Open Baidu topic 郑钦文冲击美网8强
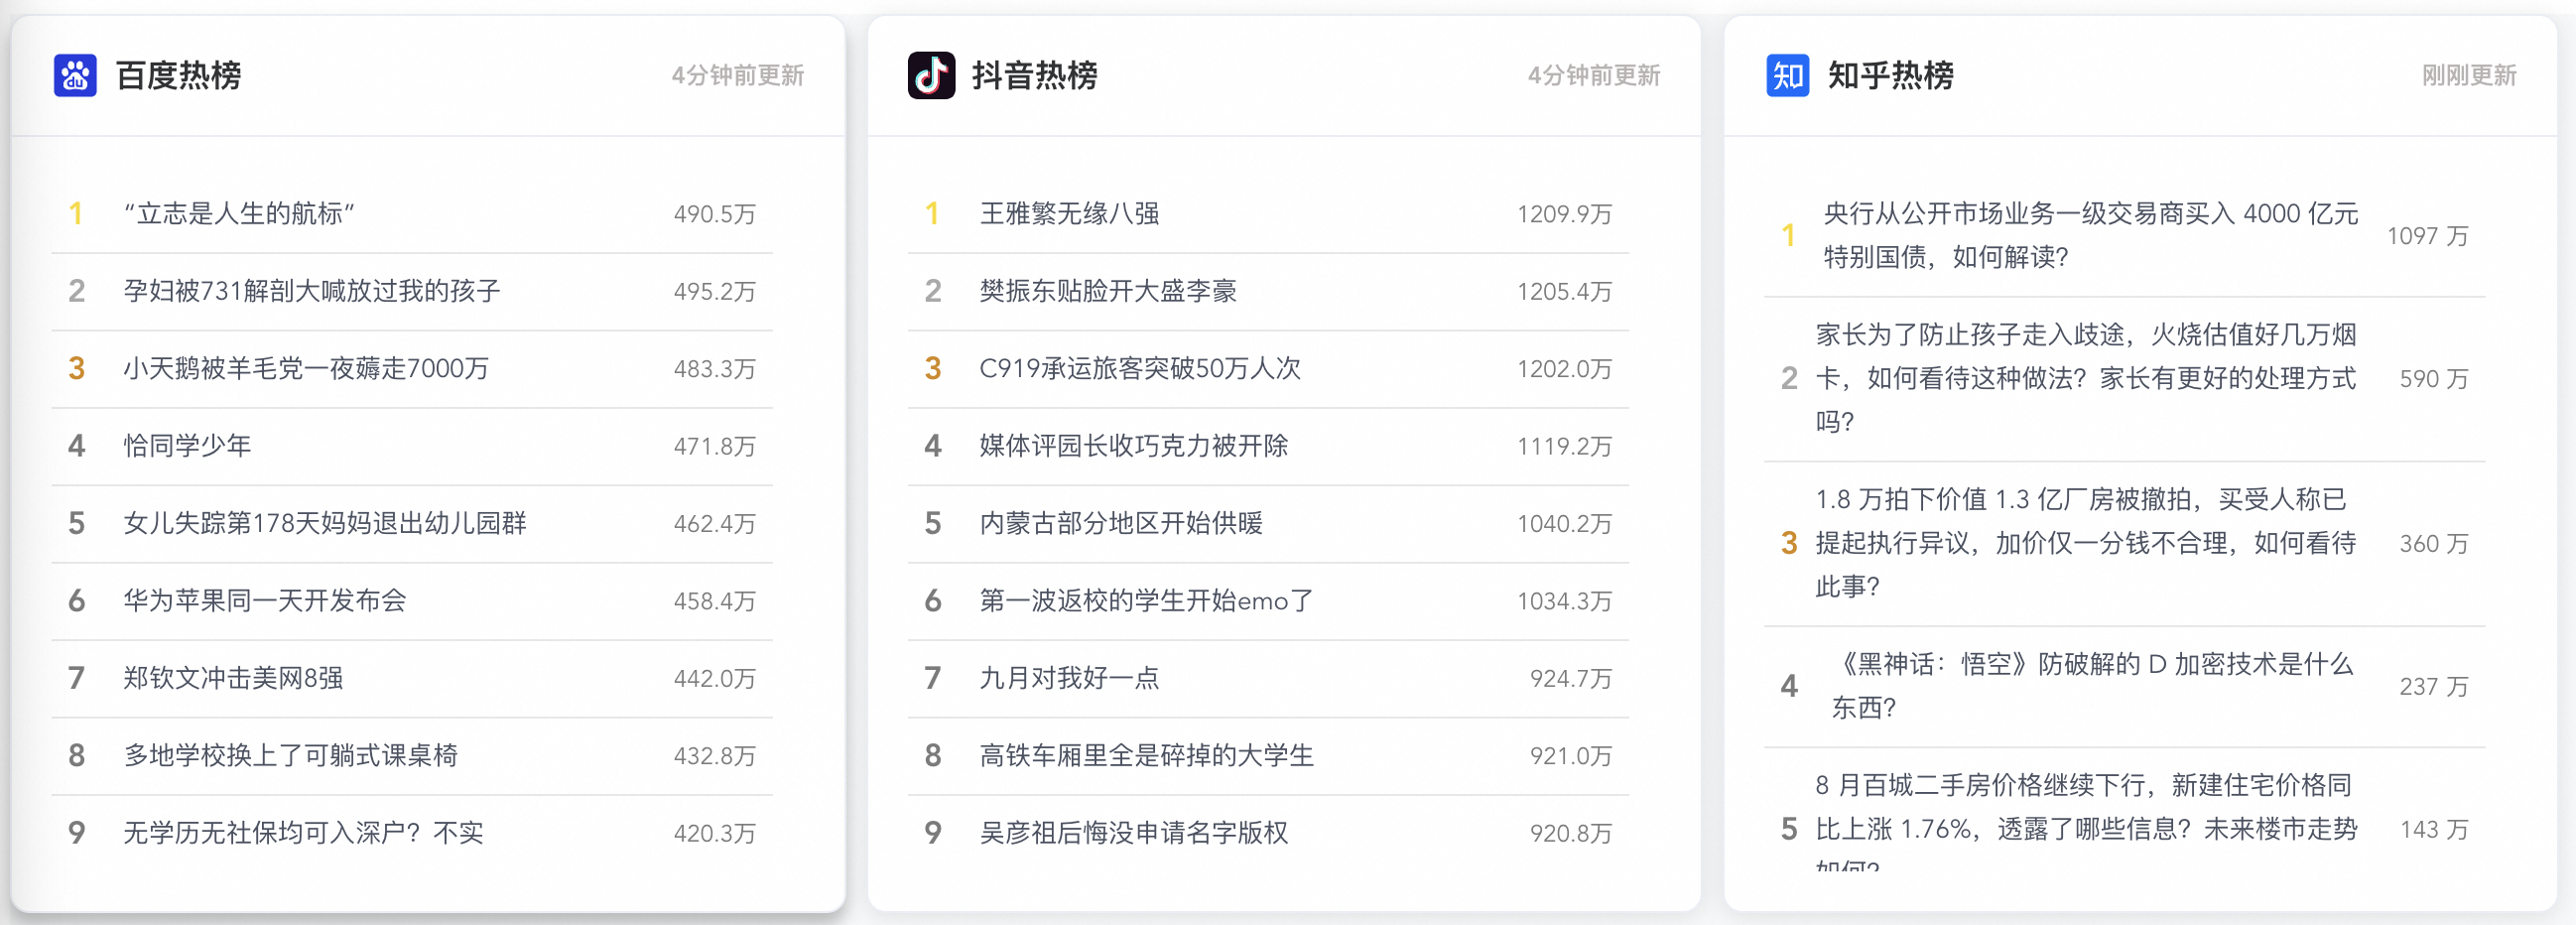This screenshot has width=2576, height=925. pyautogui.click(x=233, y=678)
